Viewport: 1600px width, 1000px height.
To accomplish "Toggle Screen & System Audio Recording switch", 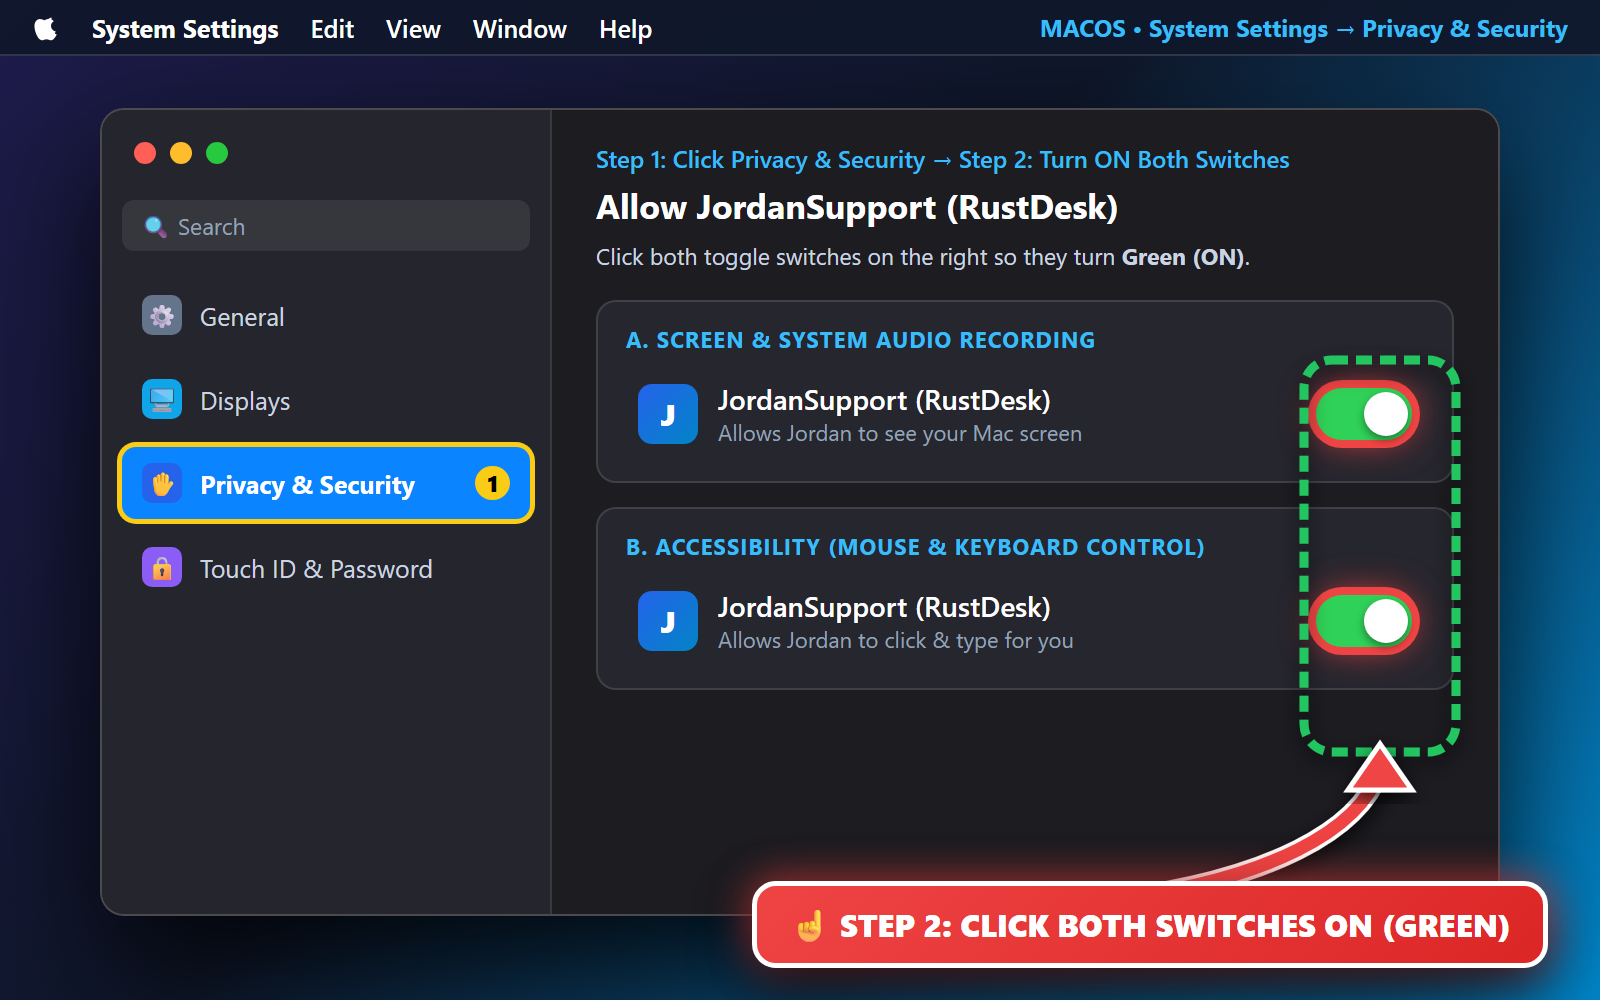I will pos(1364,414).
